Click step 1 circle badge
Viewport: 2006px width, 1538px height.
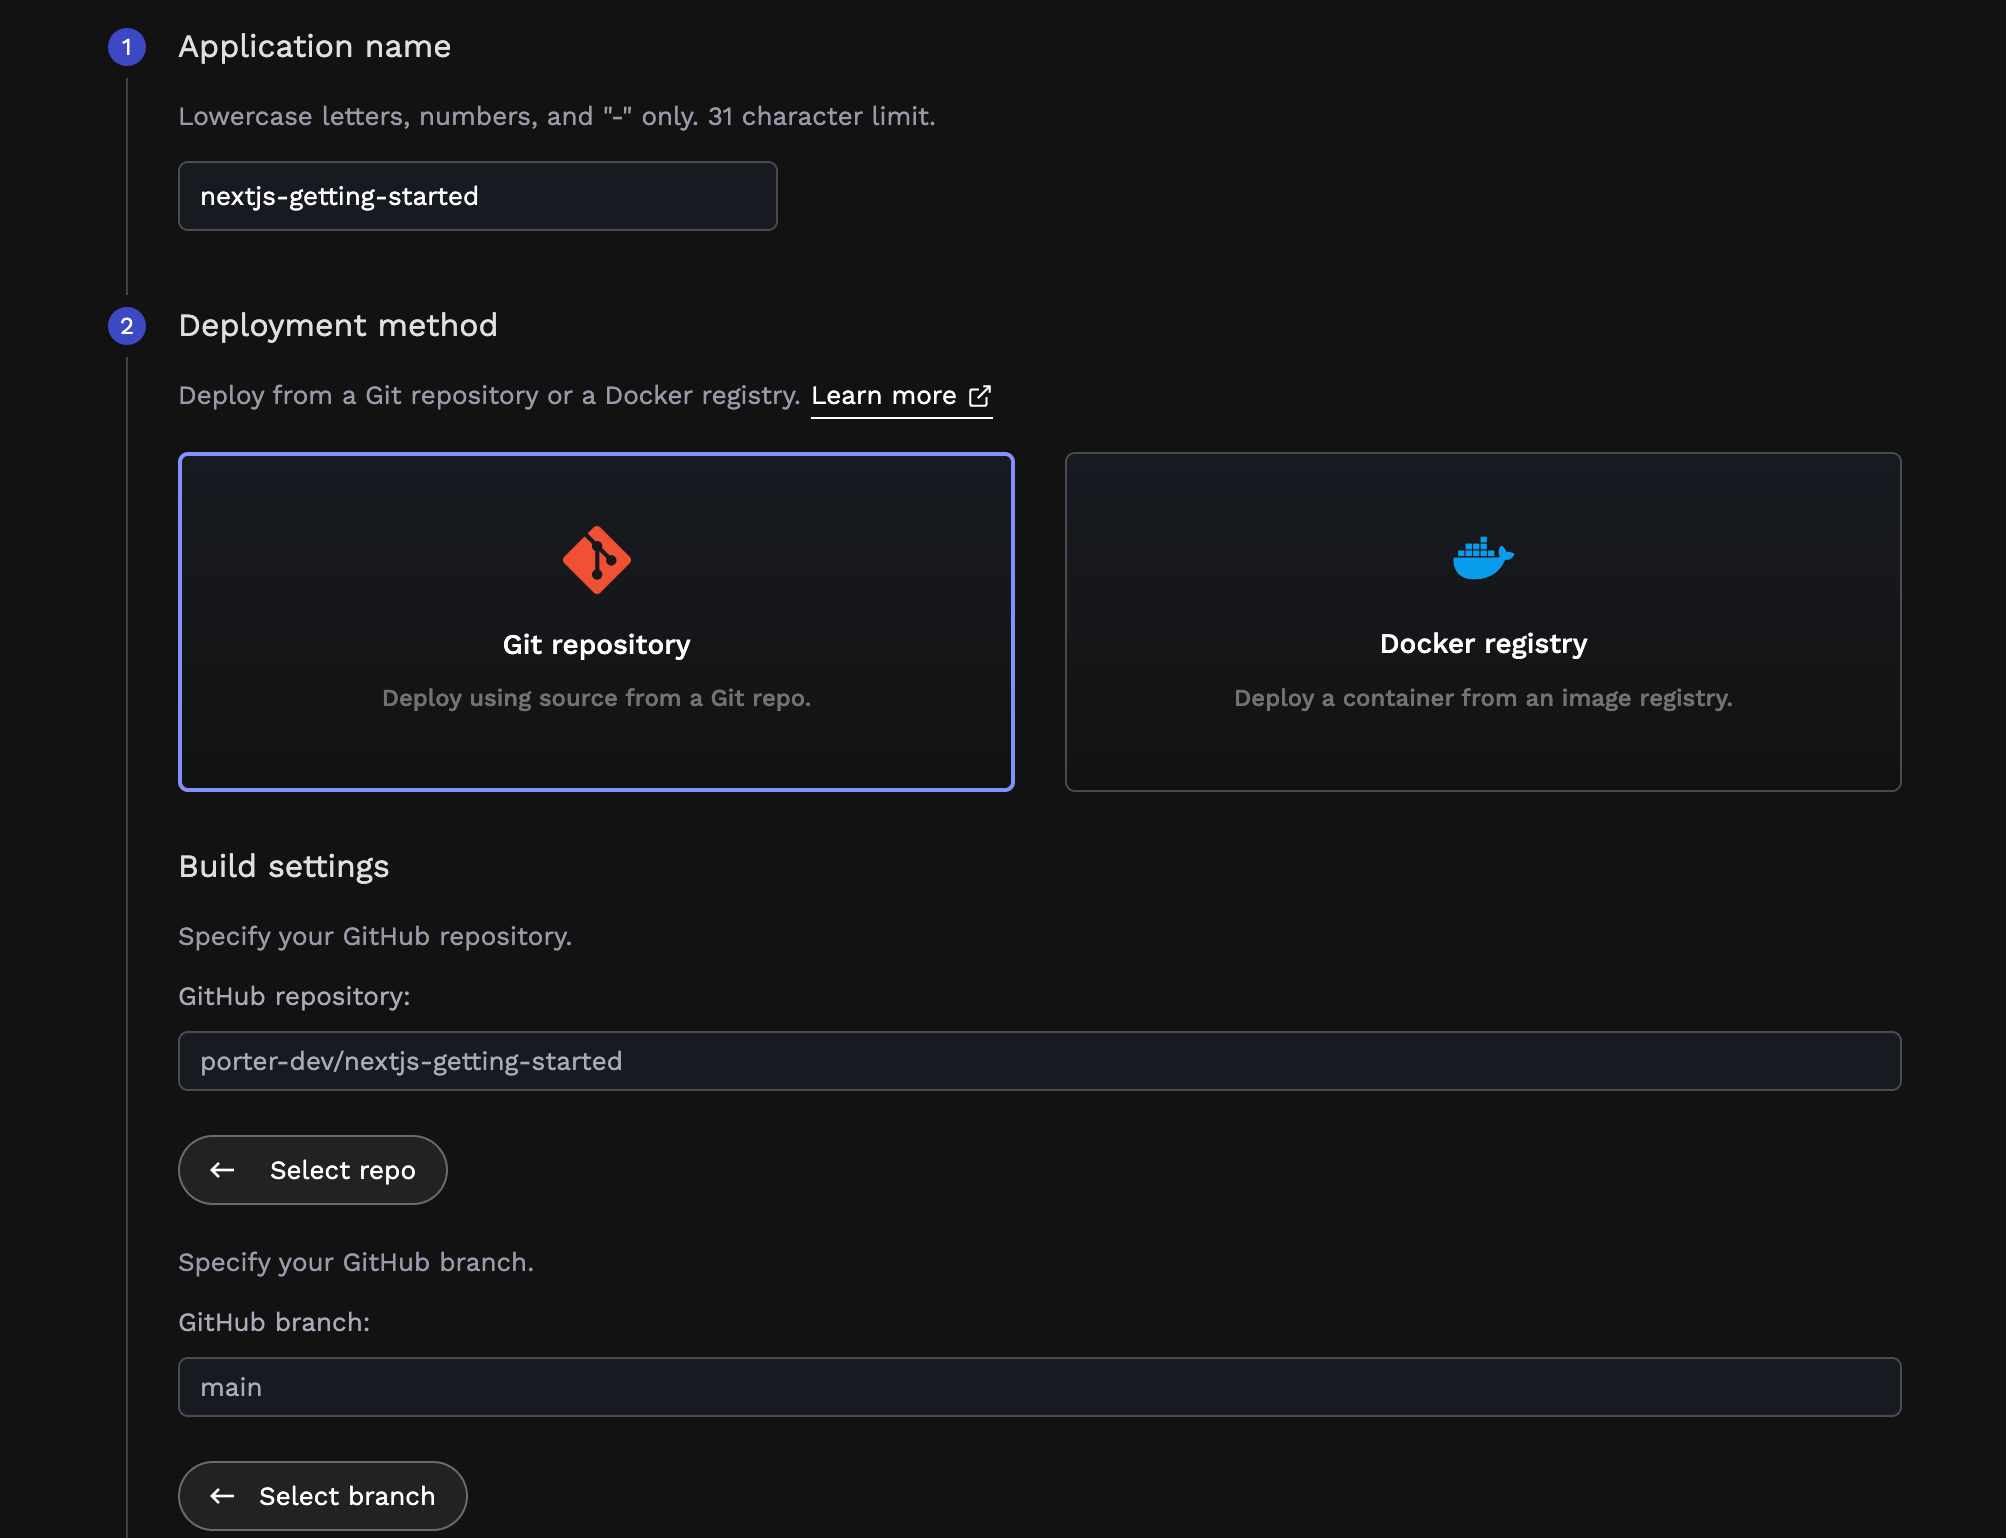127,47
